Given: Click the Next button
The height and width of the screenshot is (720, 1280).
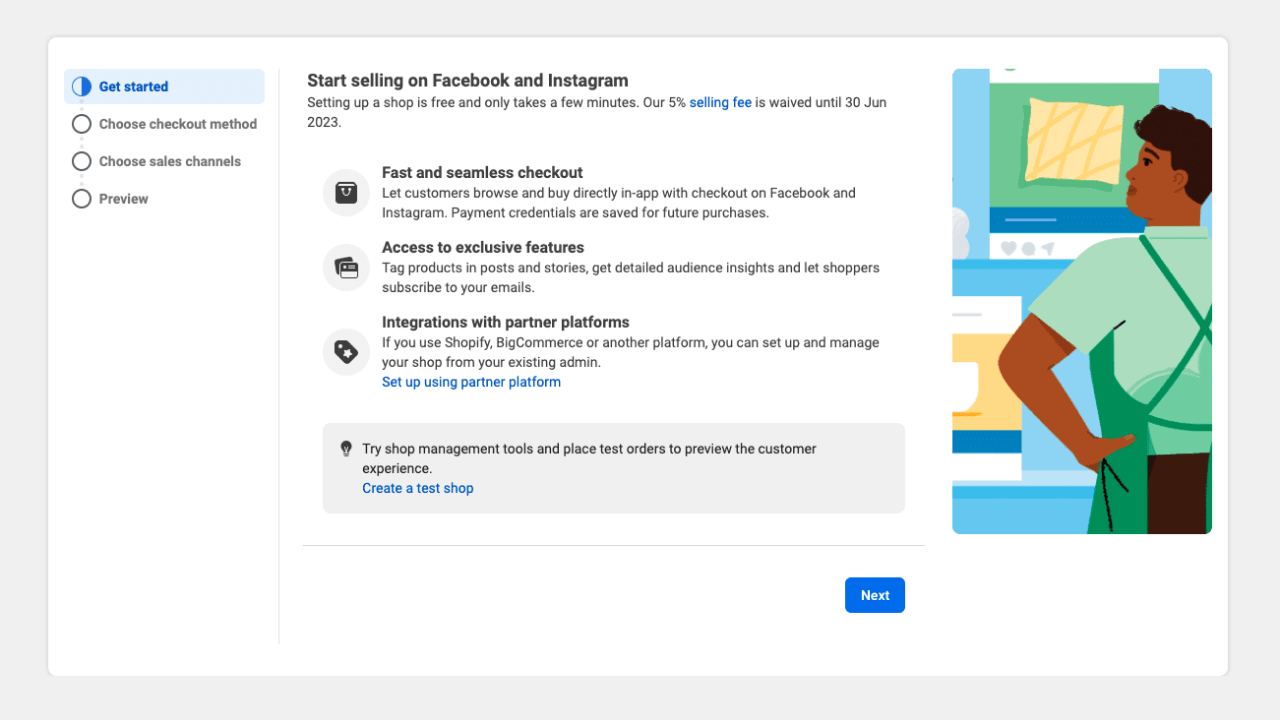Looking at the screenshot, I should coord(875,595).
